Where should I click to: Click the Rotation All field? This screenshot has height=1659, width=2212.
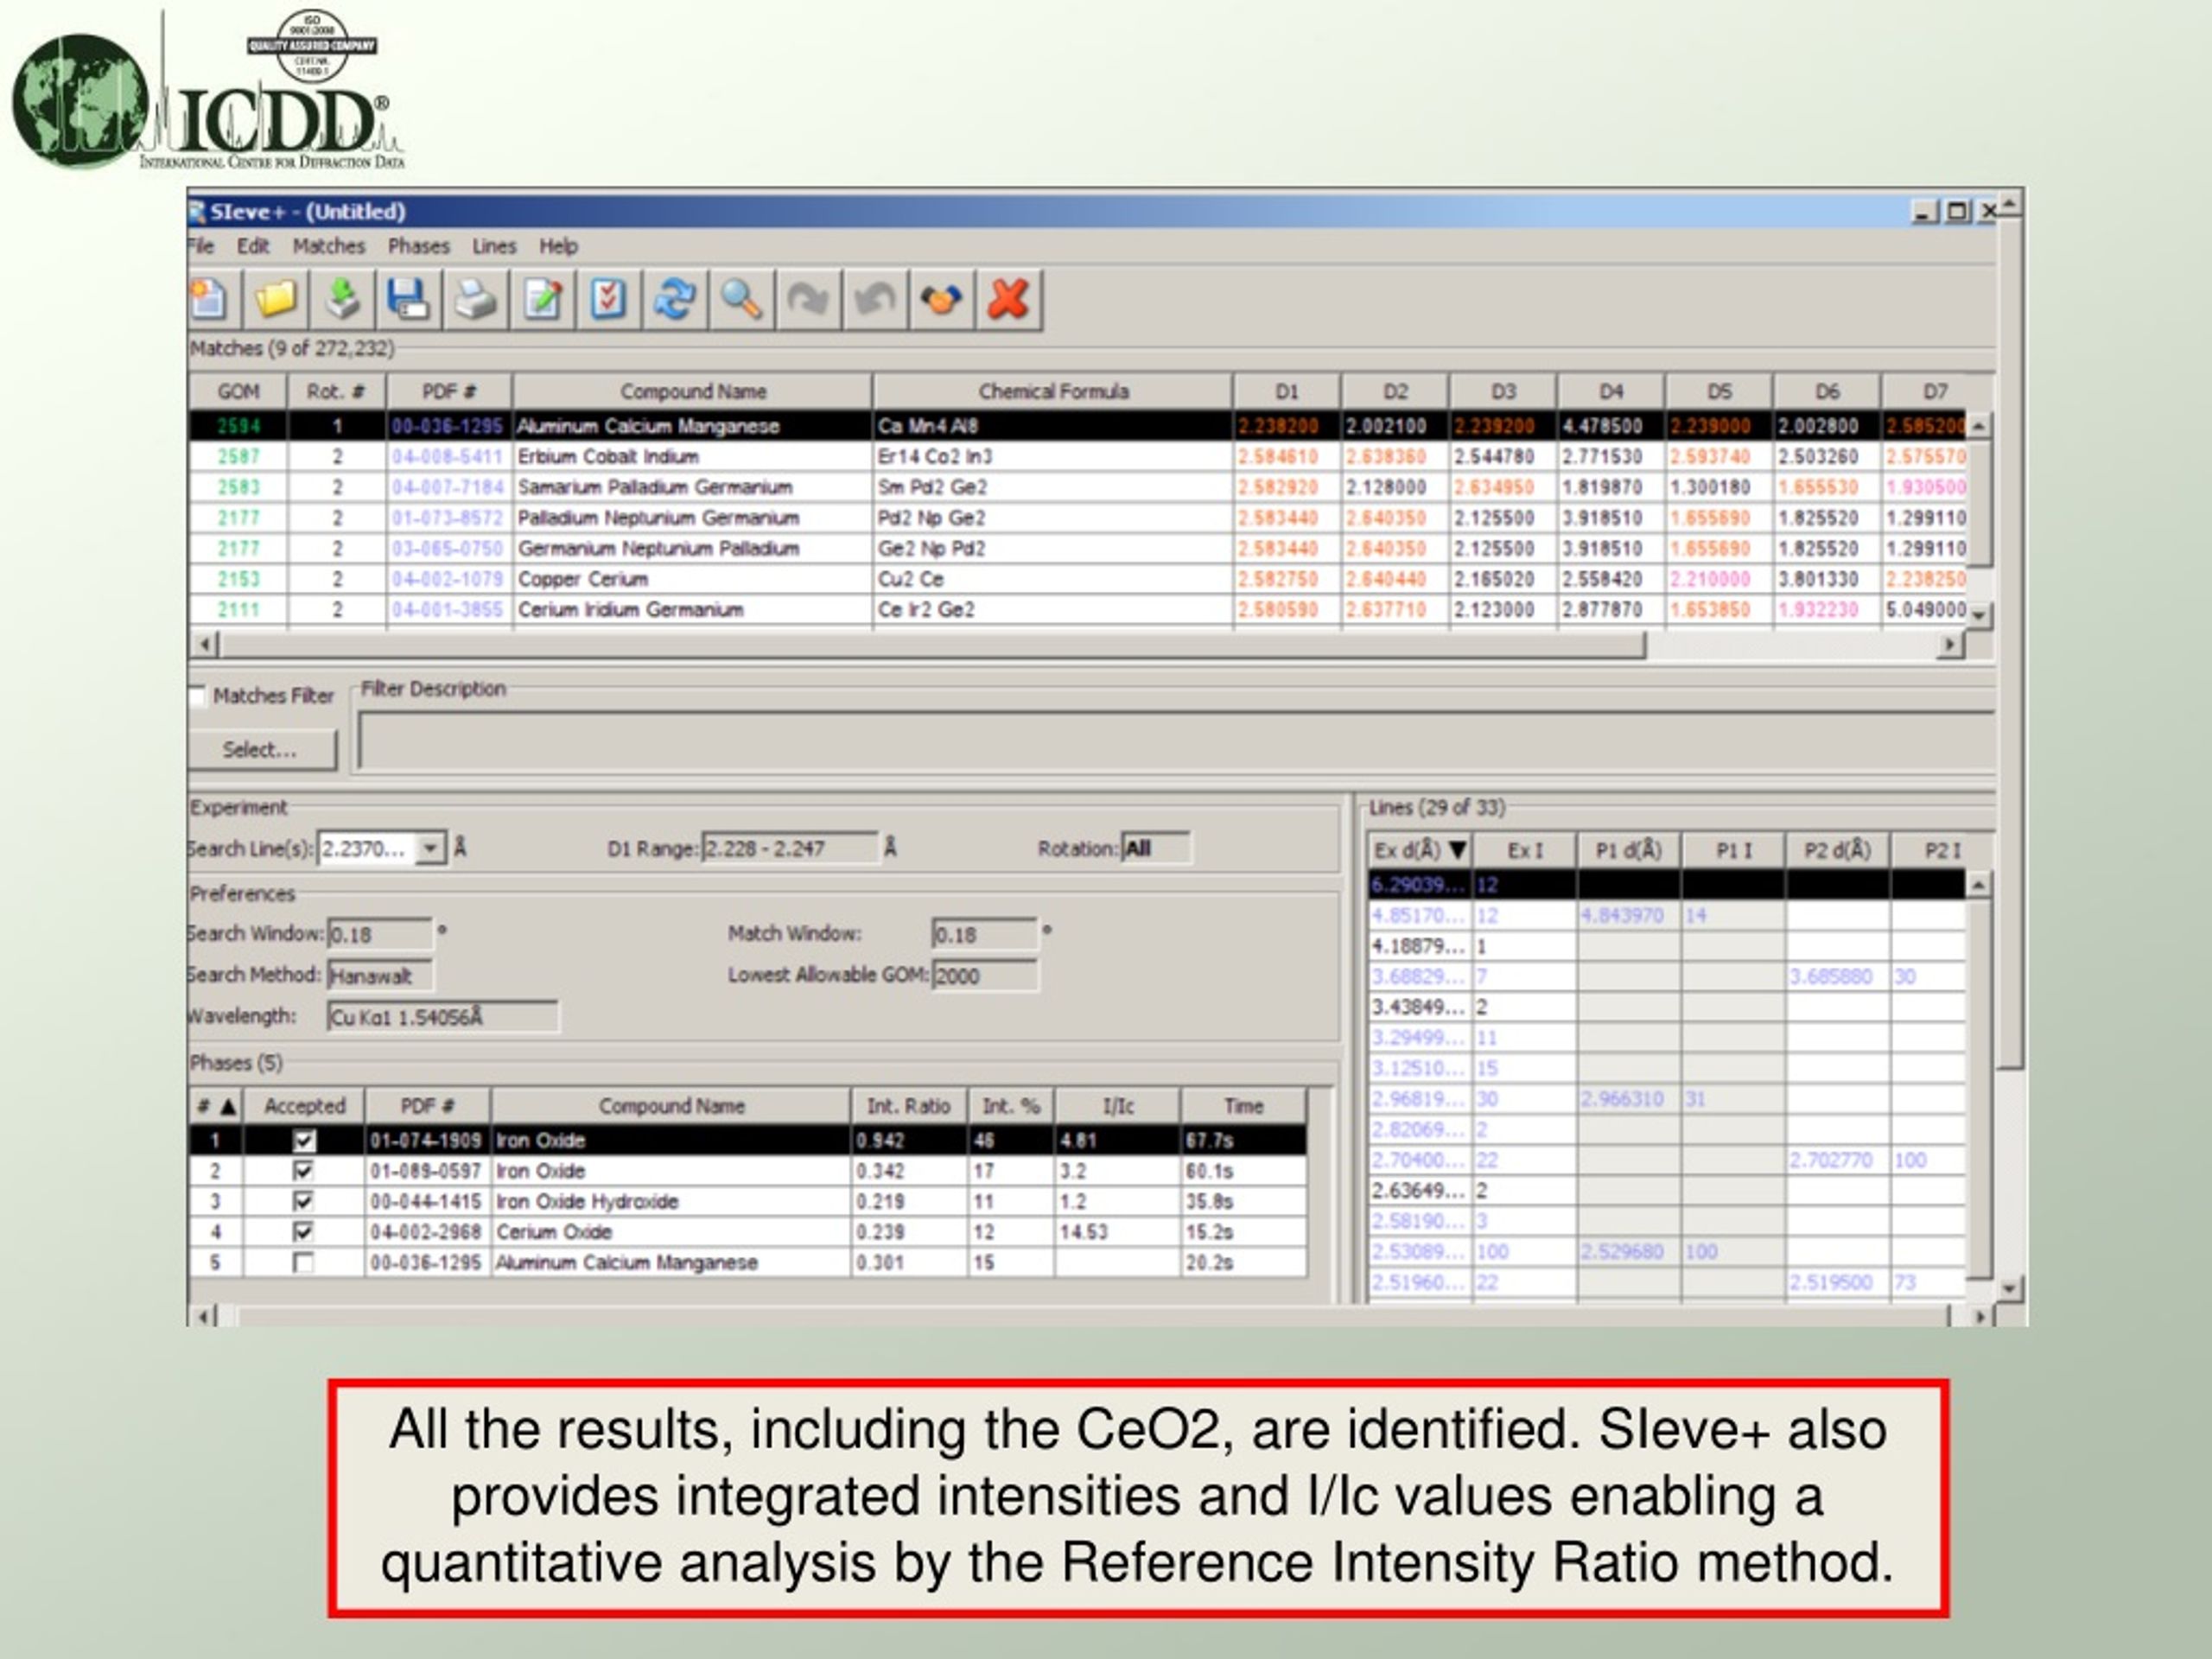[x=1156, y=849]
